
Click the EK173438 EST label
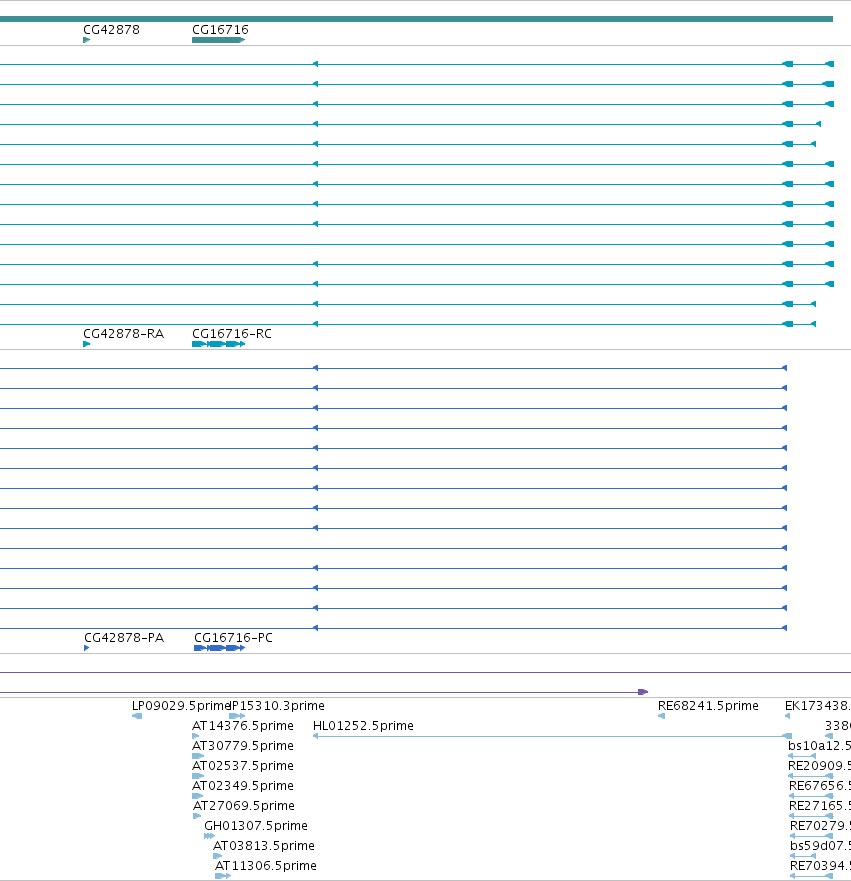pos(818,706)
